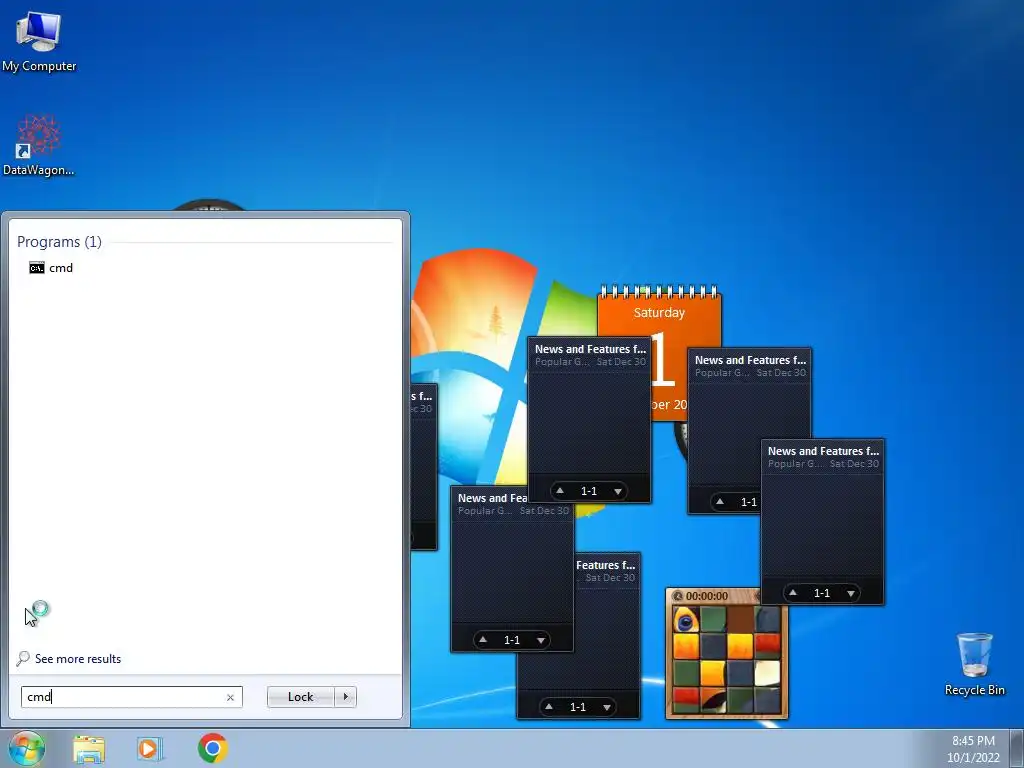1024x768 pixels.
Task: Click the puzzle gadget 00:00:00 timer
Action: (706, 596)
